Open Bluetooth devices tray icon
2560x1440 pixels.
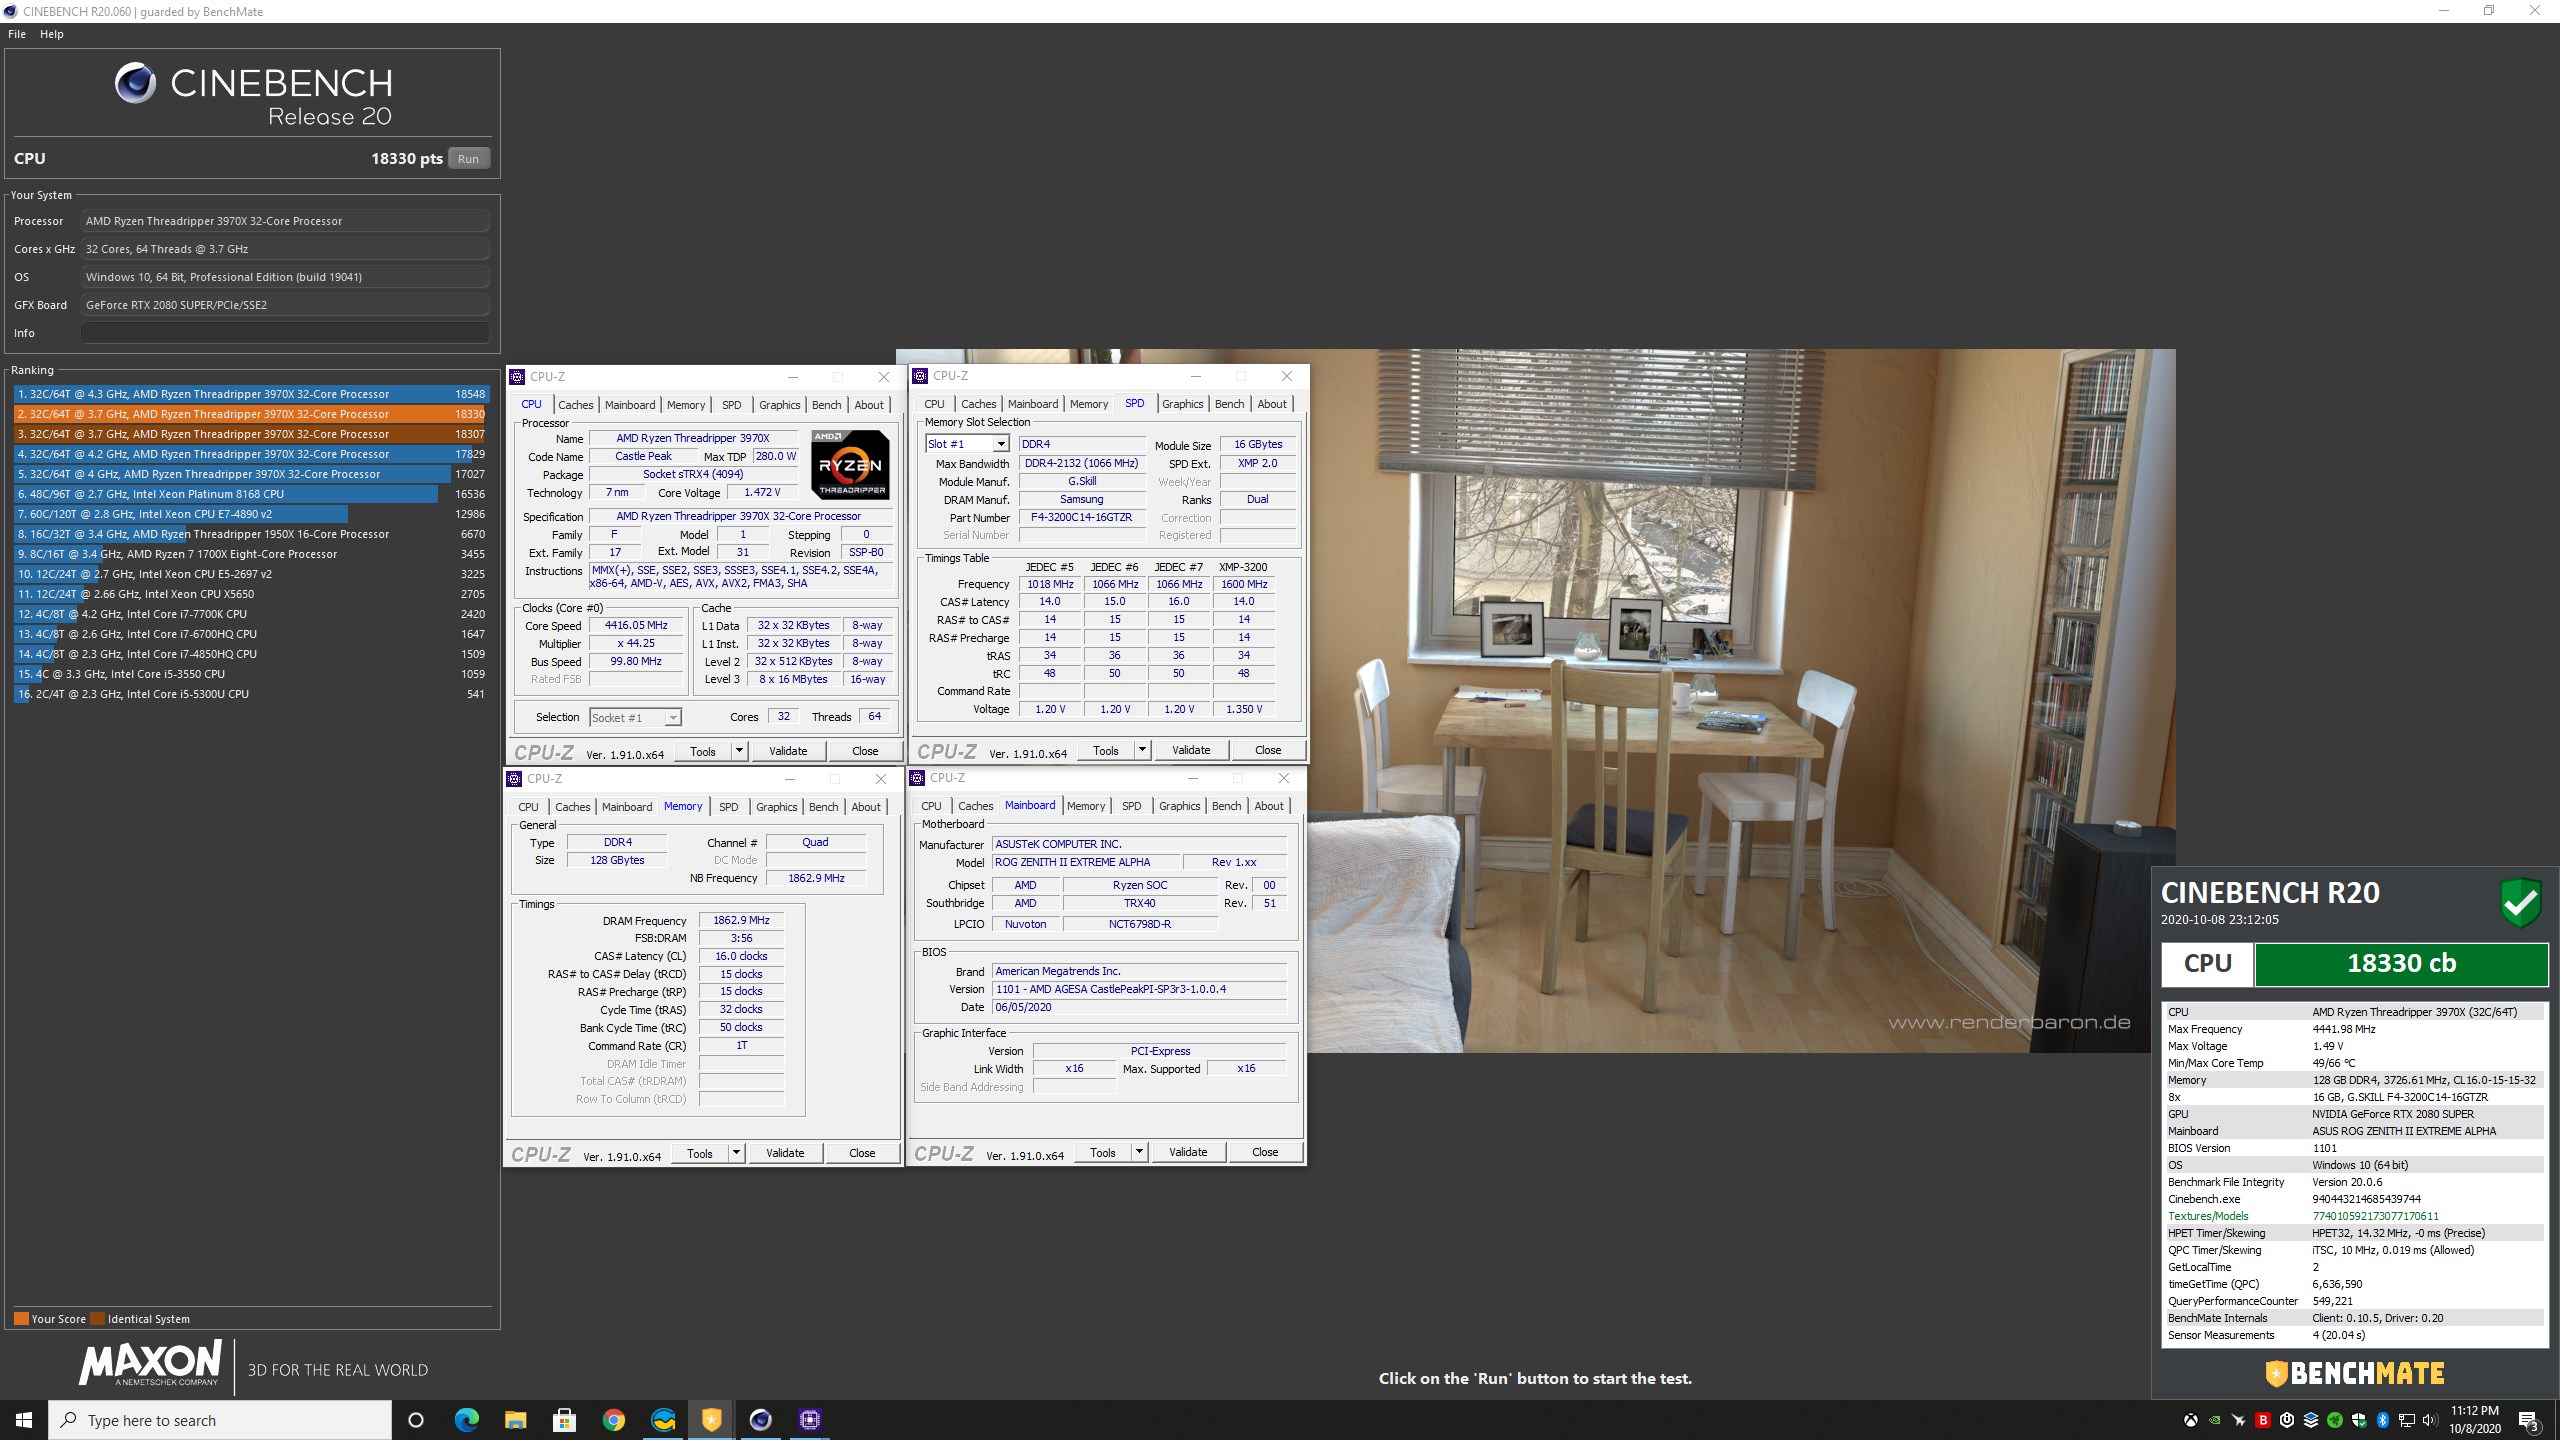coord(2382,1420)
